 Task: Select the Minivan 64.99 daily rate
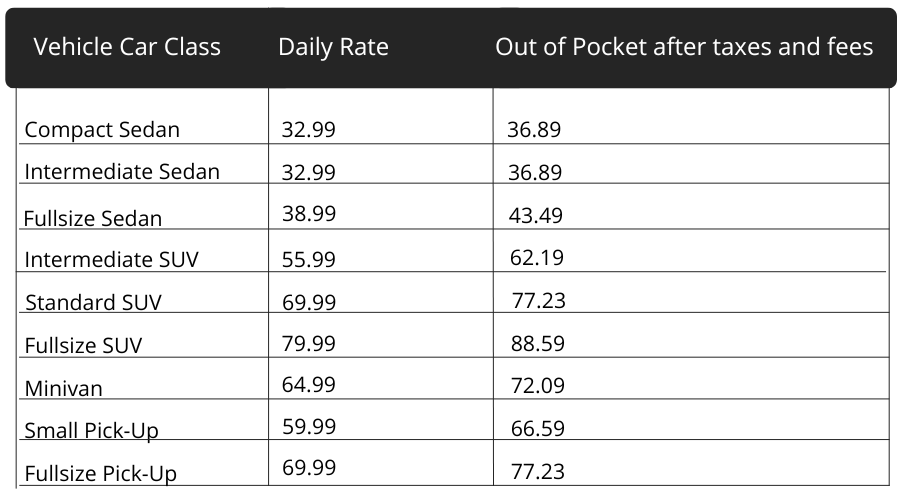point(309,384)
